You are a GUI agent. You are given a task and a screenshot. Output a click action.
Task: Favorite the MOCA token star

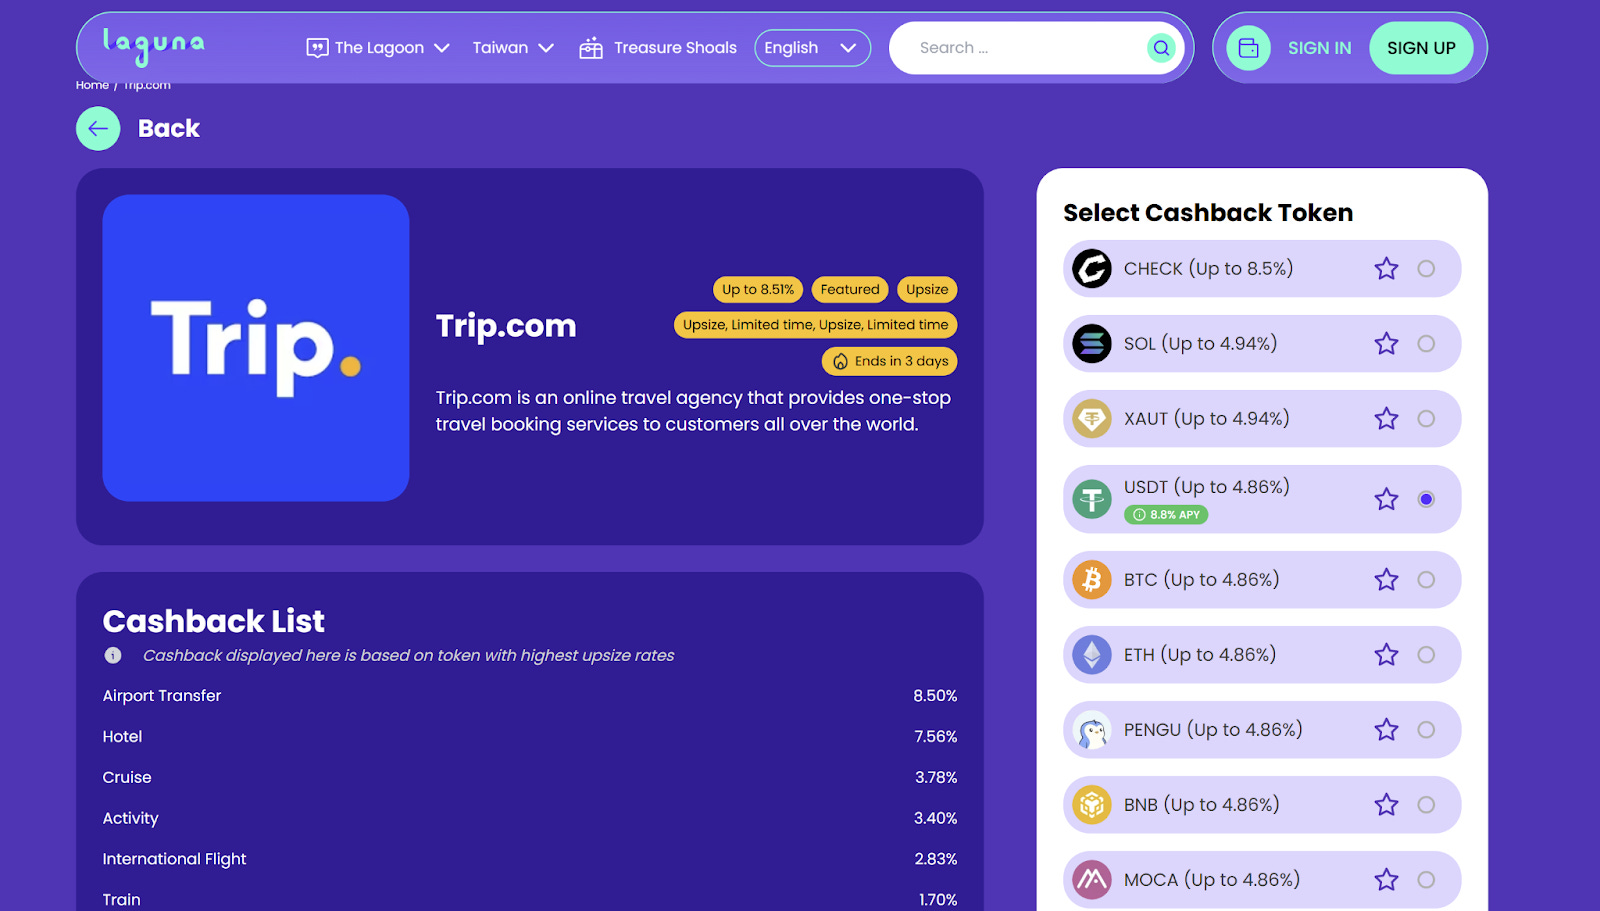pos(1386,880)
